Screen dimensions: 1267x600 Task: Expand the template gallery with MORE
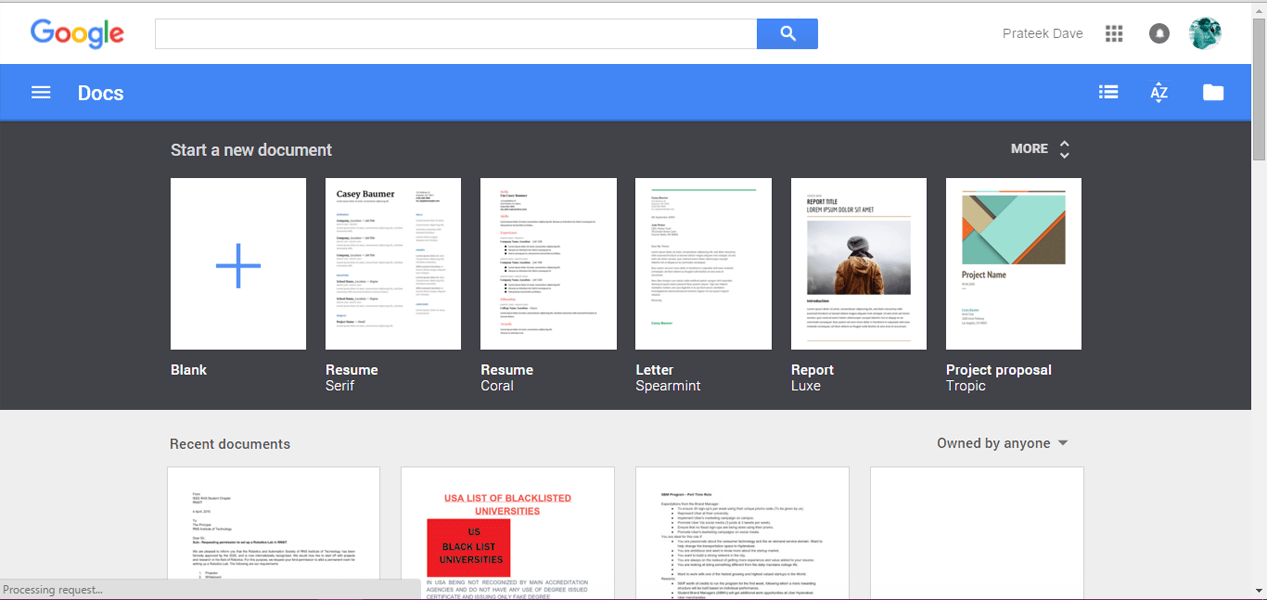coord(1041,149)
